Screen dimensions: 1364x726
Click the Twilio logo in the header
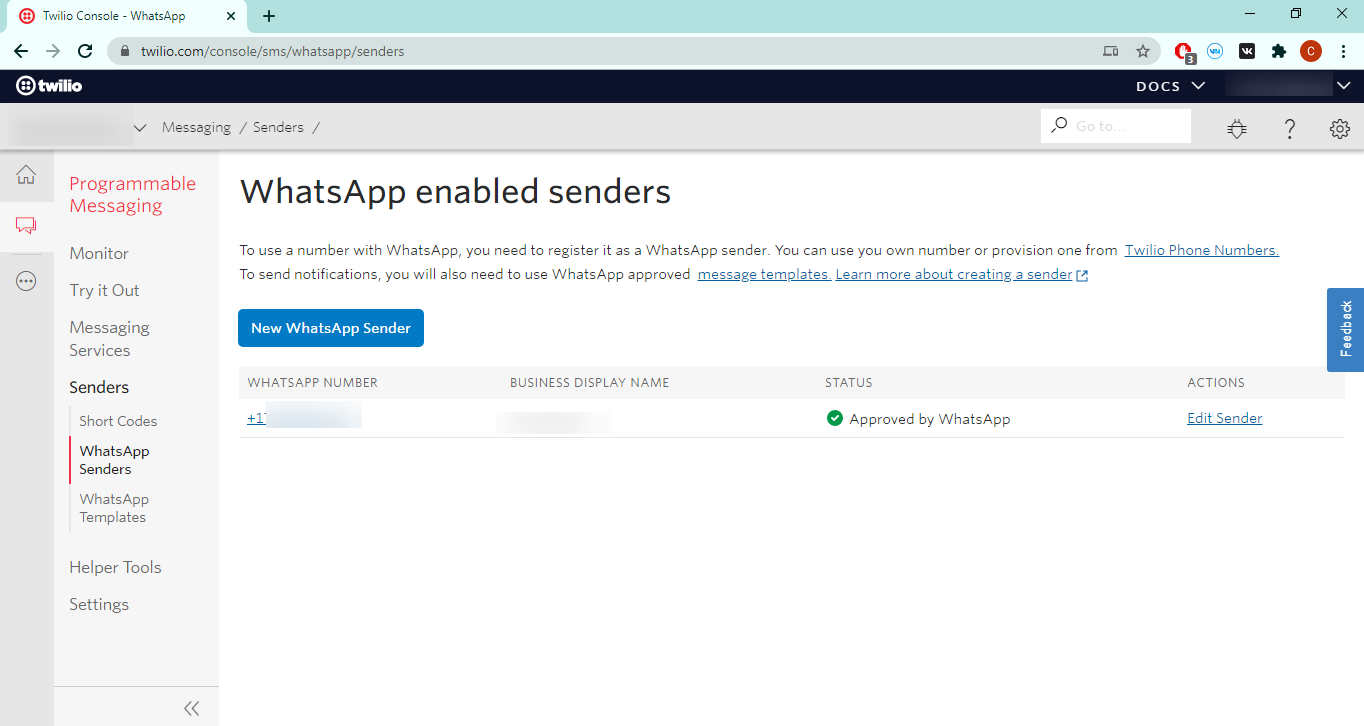tap(49, 86)
